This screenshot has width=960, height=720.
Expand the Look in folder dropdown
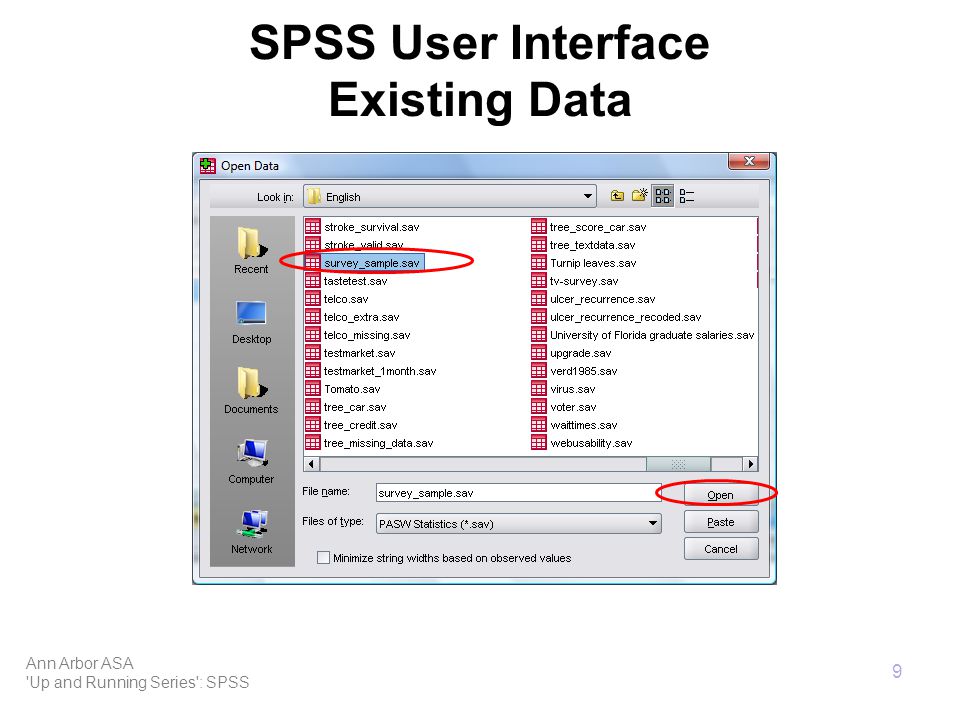(588, 197)
